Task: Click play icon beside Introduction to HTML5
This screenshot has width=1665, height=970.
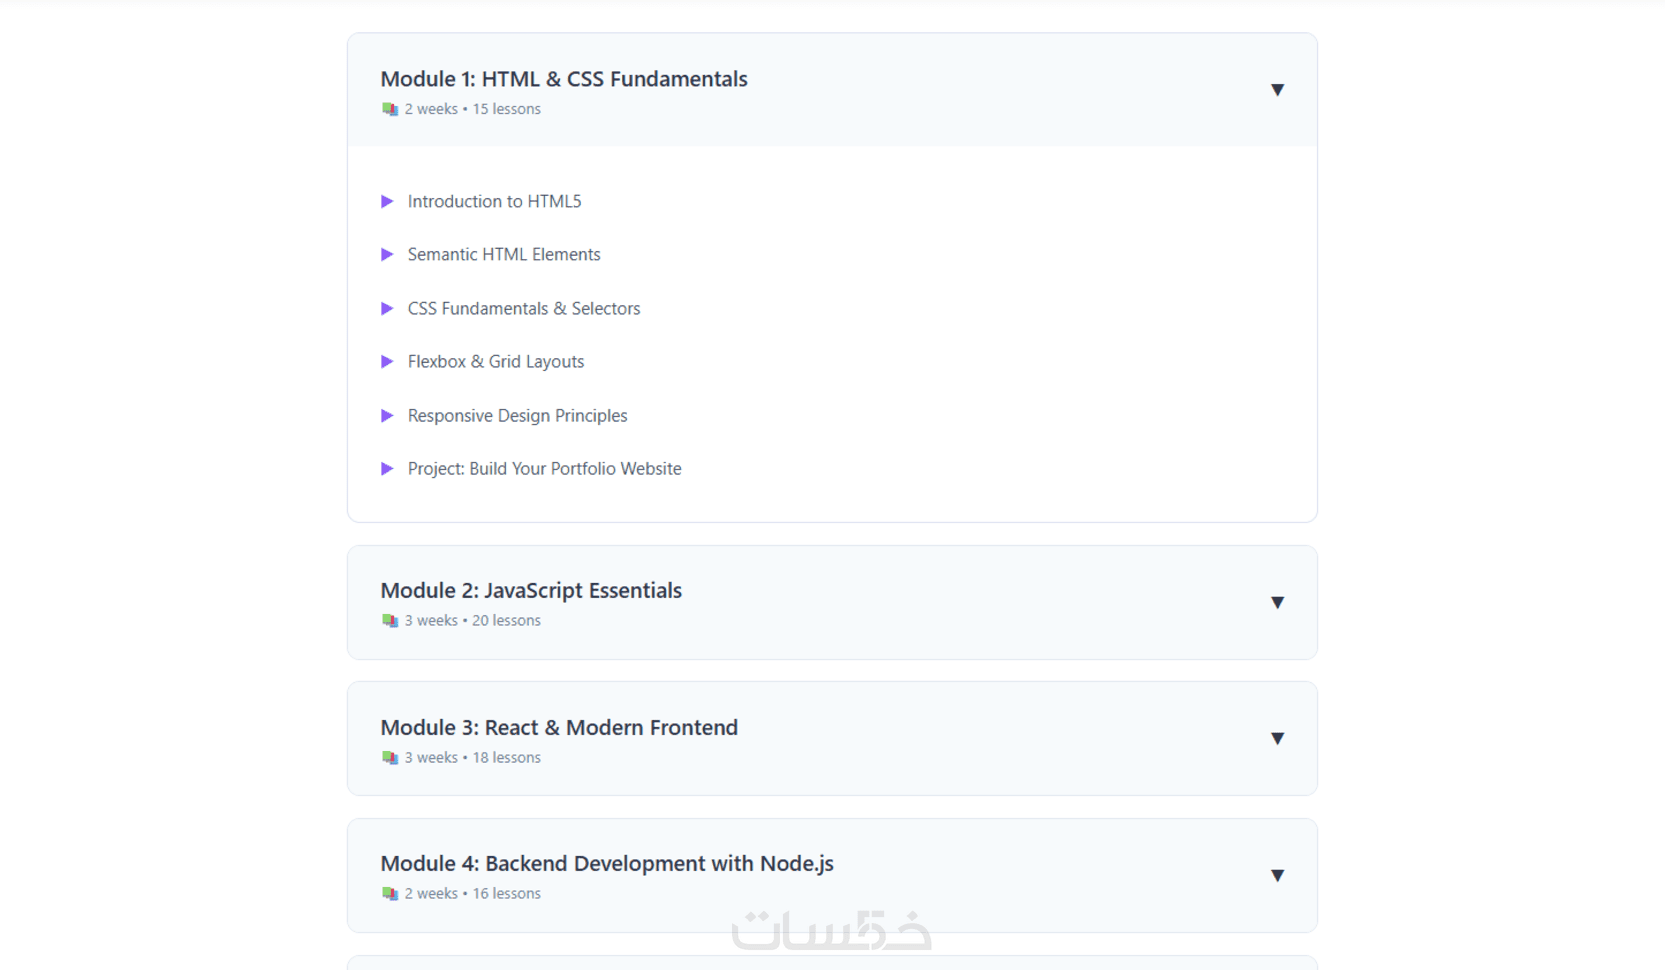Action: pyautogui.click(x=387, y=202)
